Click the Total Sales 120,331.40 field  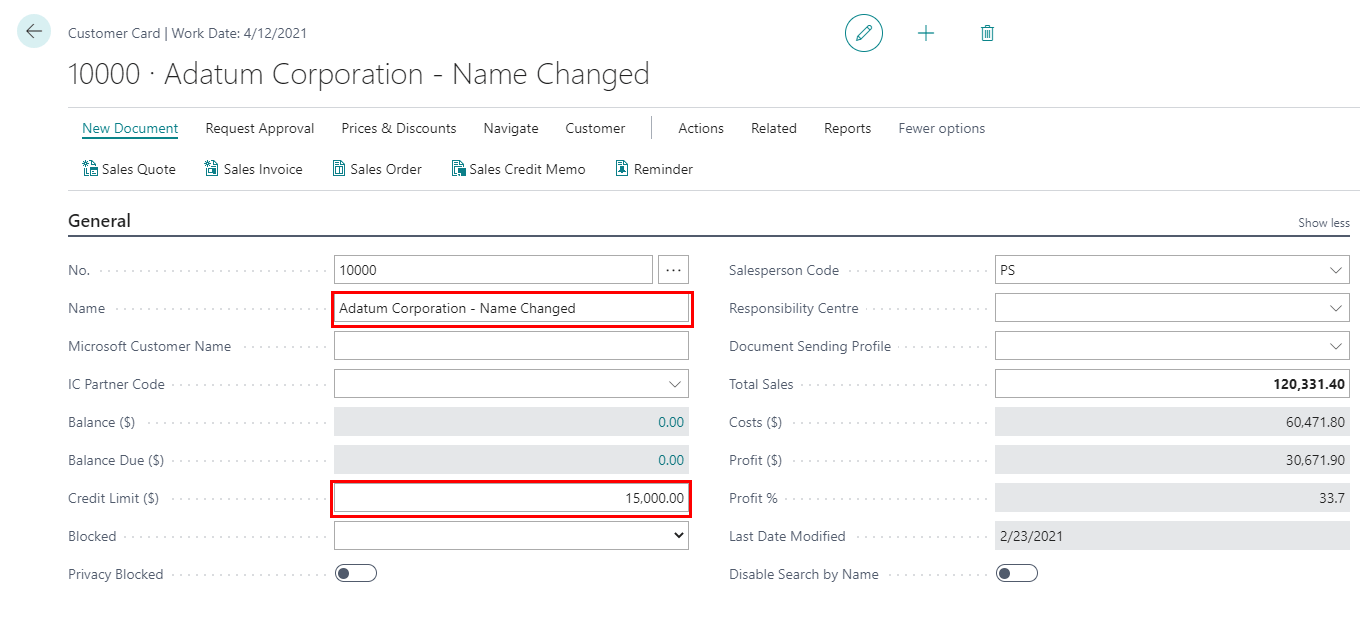[1172, 384]
